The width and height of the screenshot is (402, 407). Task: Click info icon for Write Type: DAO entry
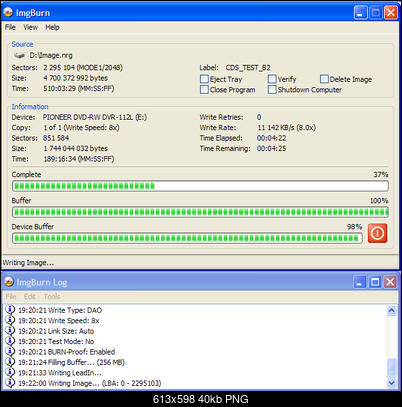click(x=10, y=310)
